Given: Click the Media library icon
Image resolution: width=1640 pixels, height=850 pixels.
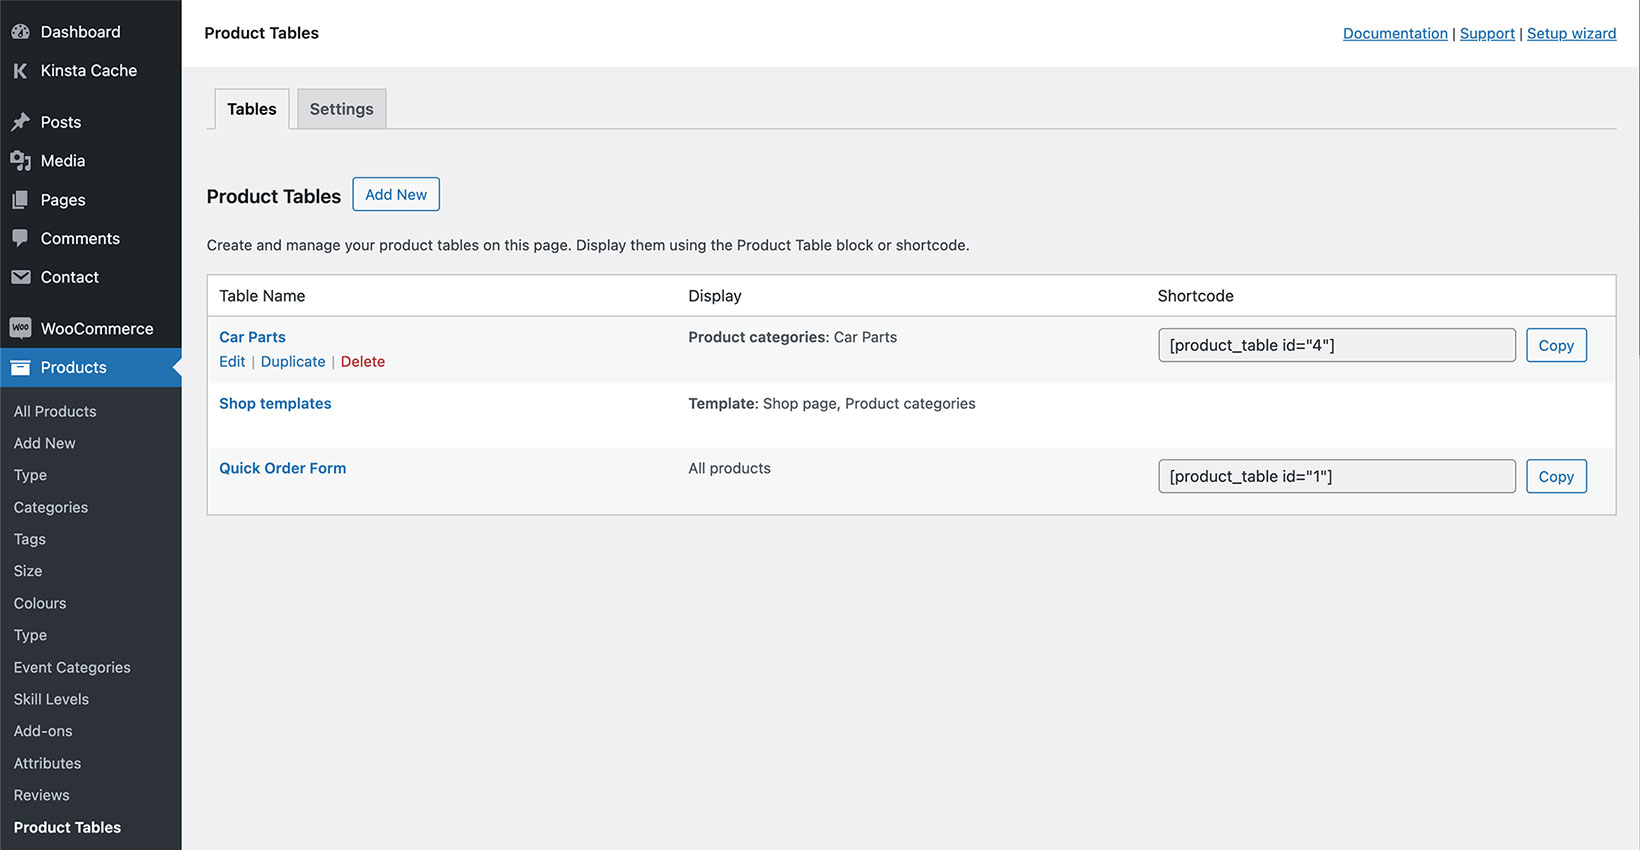Looking at the screenshot, I should (20, 161).
